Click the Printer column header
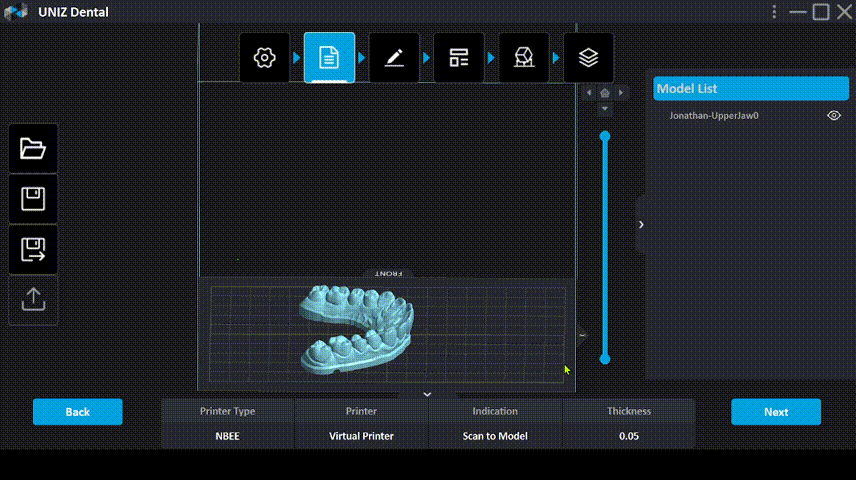Viewport: 856px width, 480px height. 361,411
